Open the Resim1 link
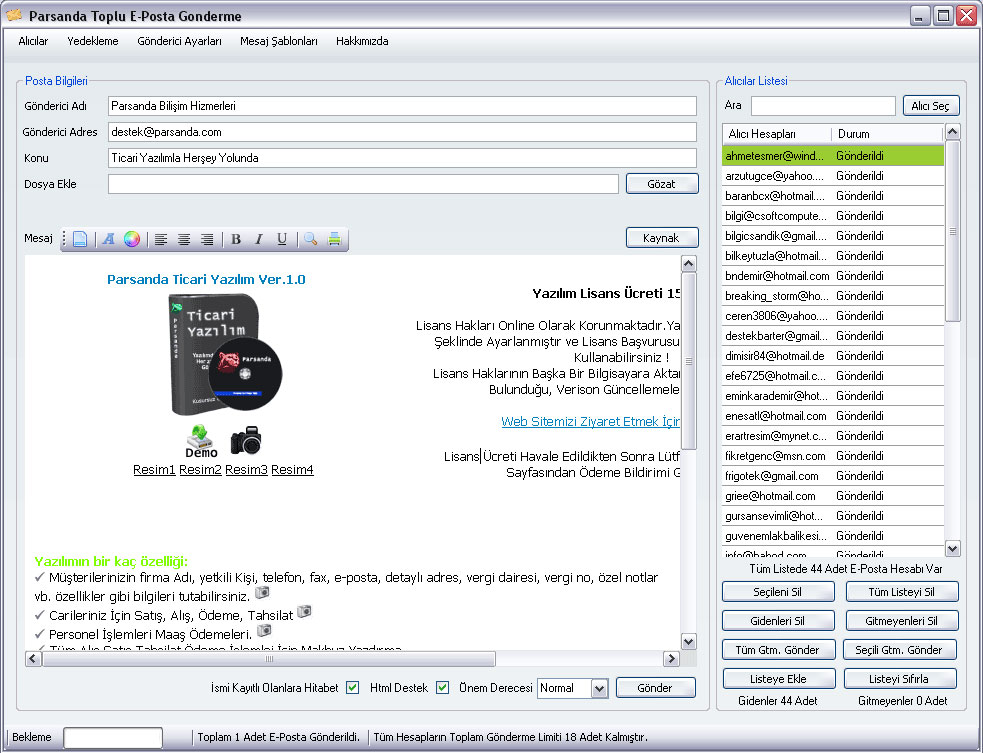Viewport: 983px width, 753px height. (154, 470)
